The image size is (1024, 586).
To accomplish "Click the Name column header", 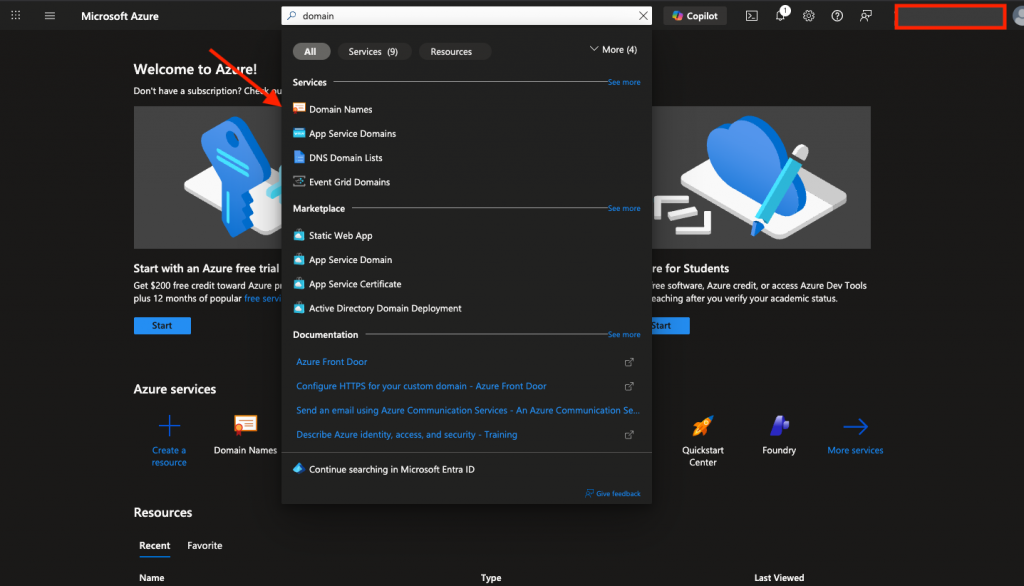I will (x=152, y=578).
